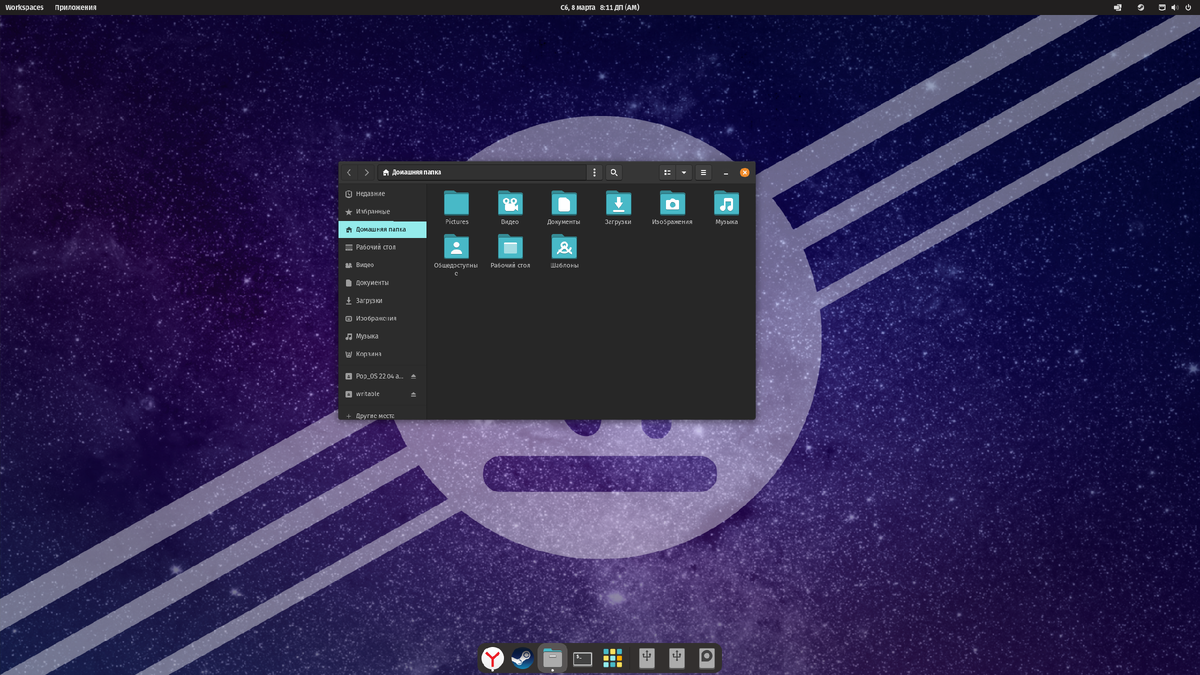Open the hamburger main menu

[x=703, y=172]
